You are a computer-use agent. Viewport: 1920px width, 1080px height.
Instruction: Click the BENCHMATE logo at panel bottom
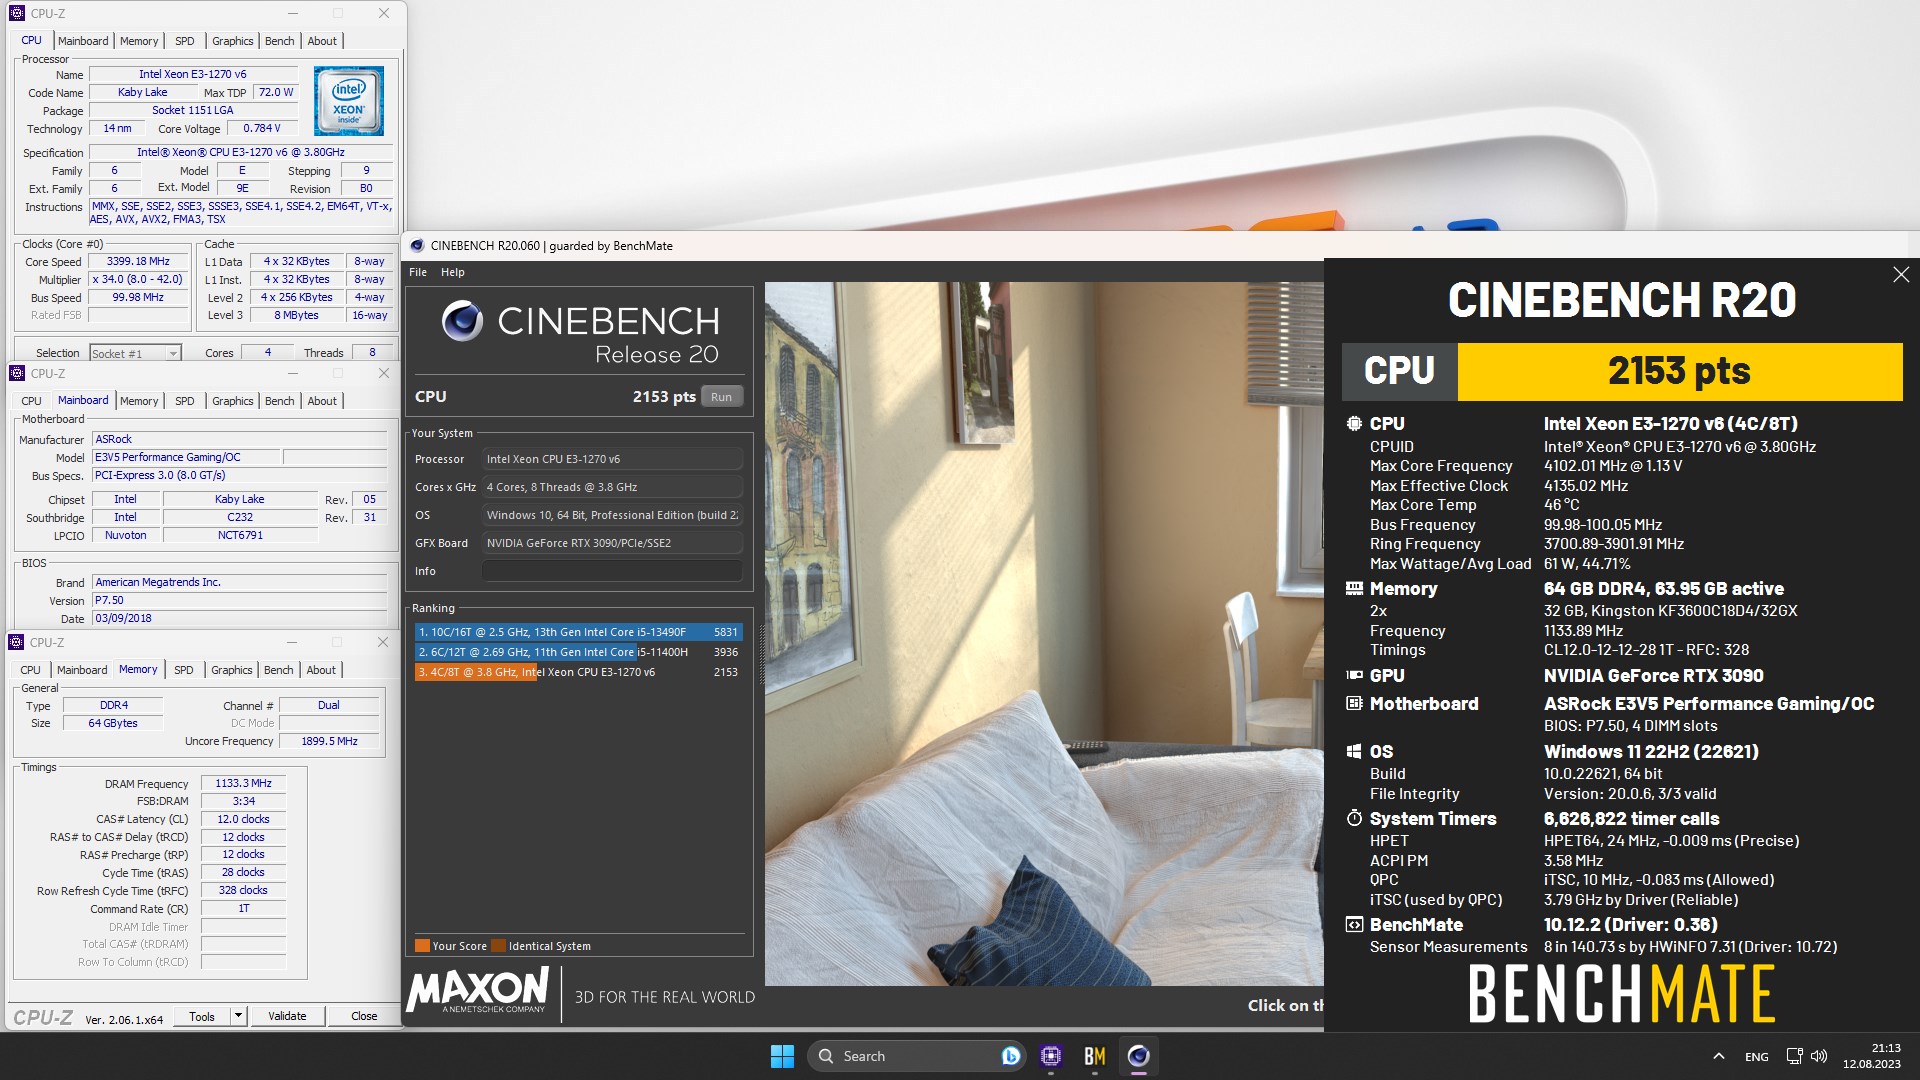pyautogui.click(x=1622, y=994)
